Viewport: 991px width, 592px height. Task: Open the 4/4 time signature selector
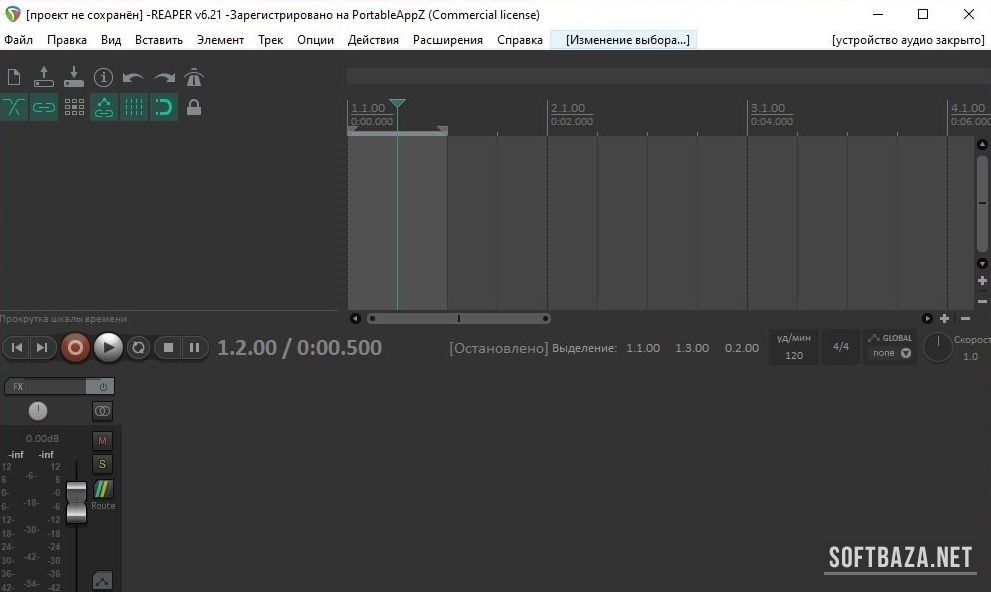(841, 347)
